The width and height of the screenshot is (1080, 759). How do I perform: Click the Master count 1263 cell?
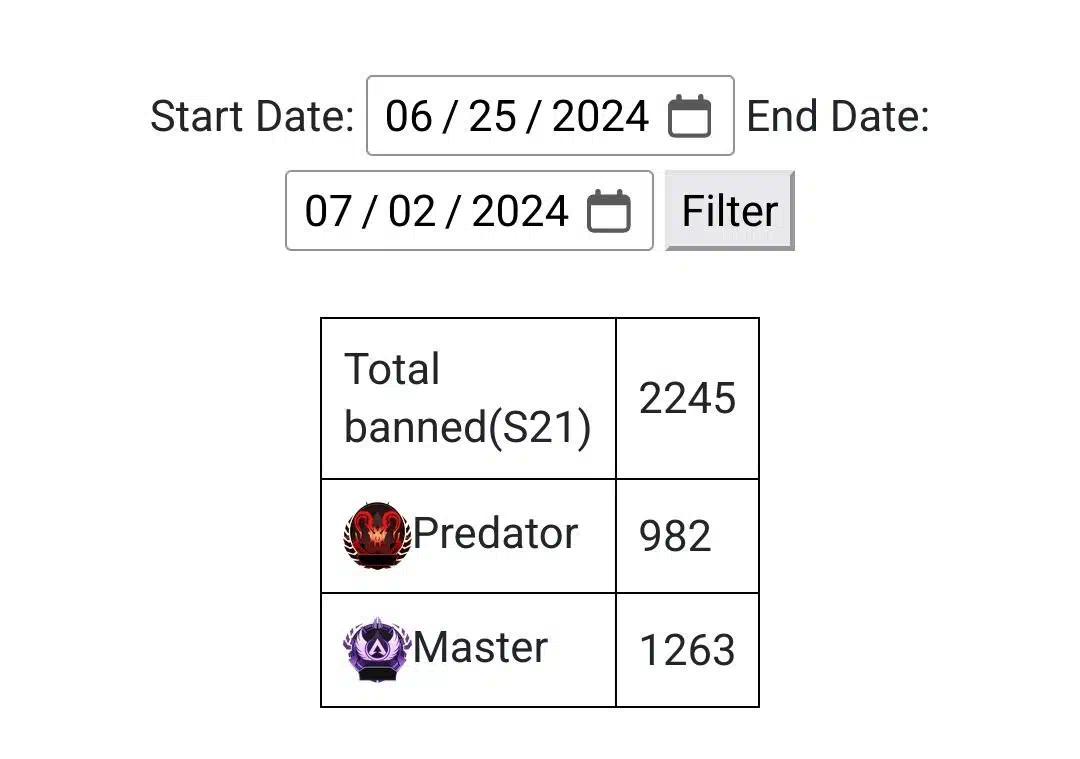[x=687, y=649]
